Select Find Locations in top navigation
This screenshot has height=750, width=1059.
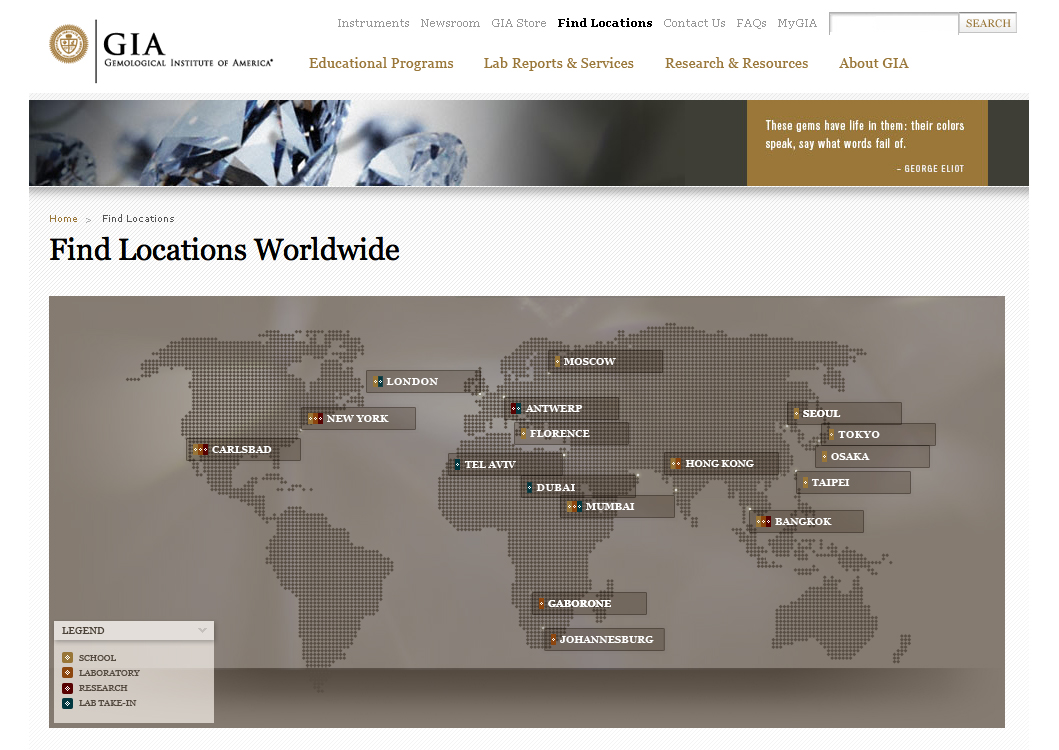605,23
